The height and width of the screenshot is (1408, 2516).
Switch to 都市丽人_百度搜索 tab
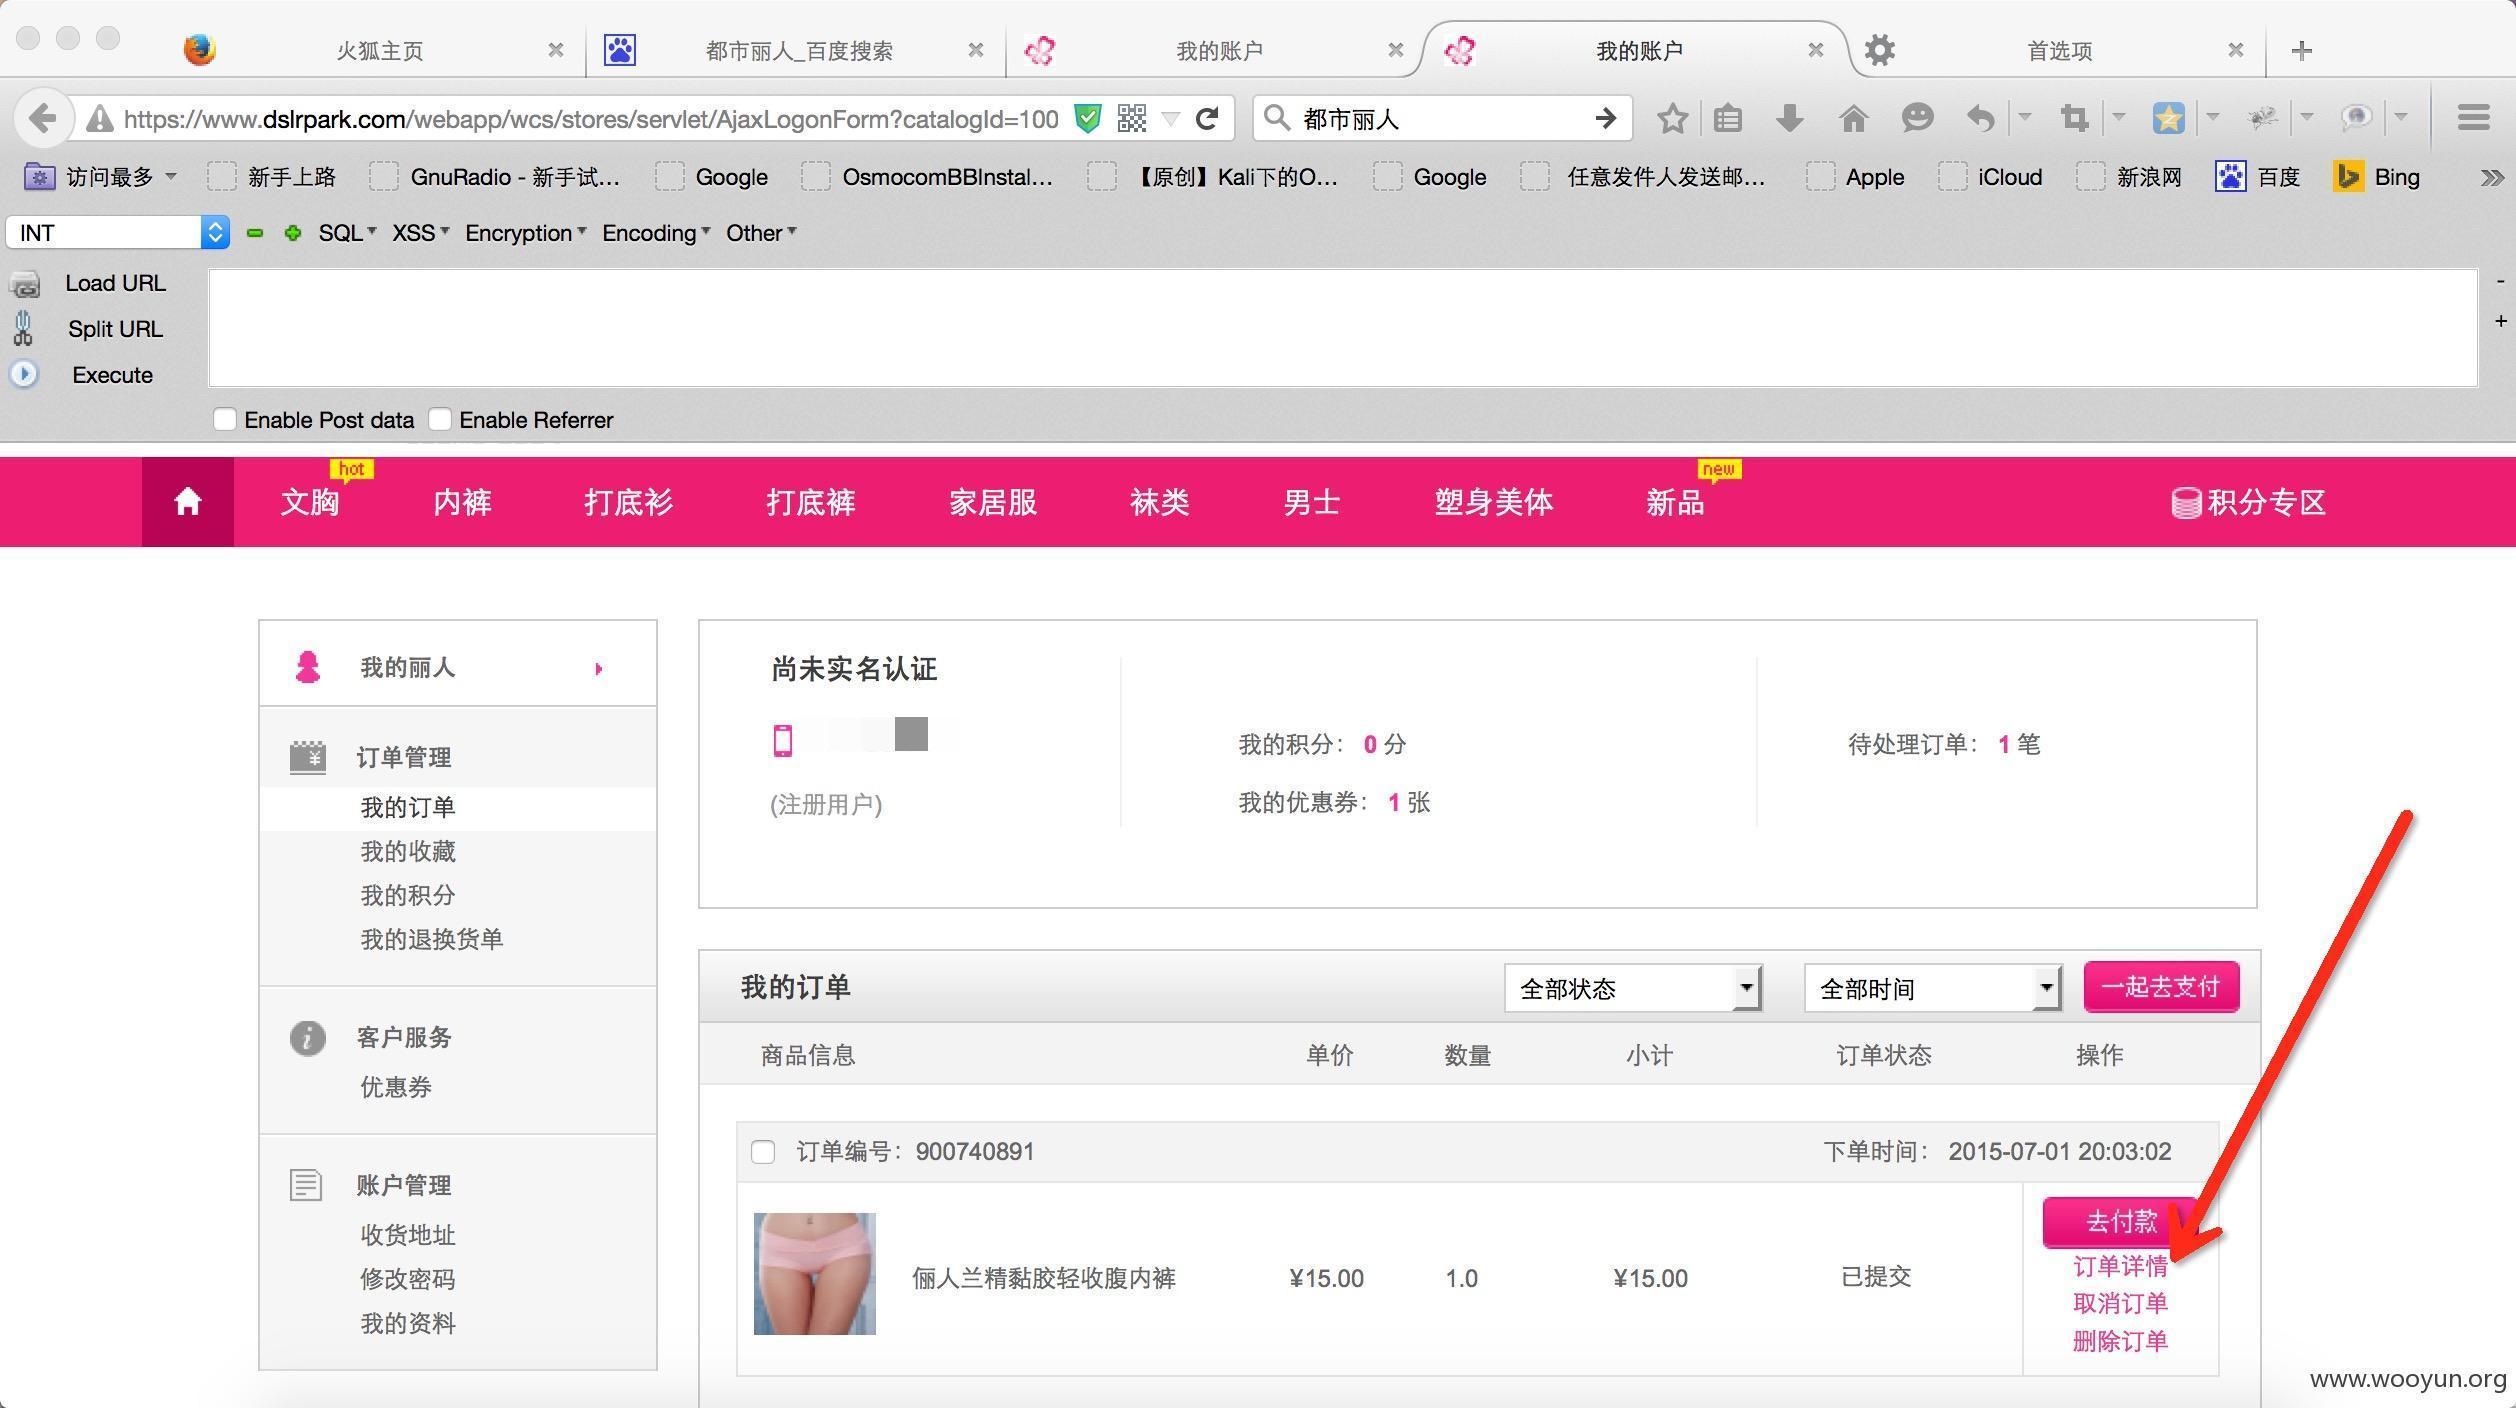(x=797, y=50)
